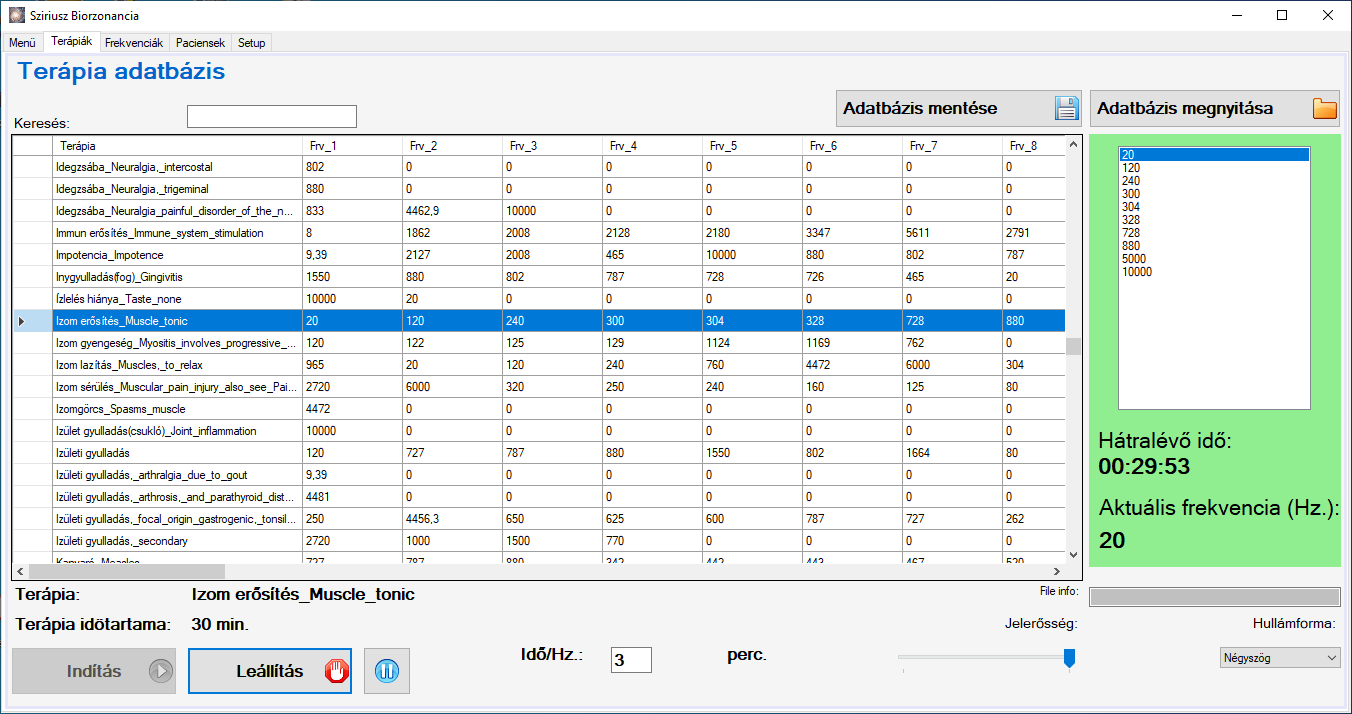Open the Hullámforma Négyszög dropdown
The height and width of the screenshot is (714, 1352).
coord(1280,658)
